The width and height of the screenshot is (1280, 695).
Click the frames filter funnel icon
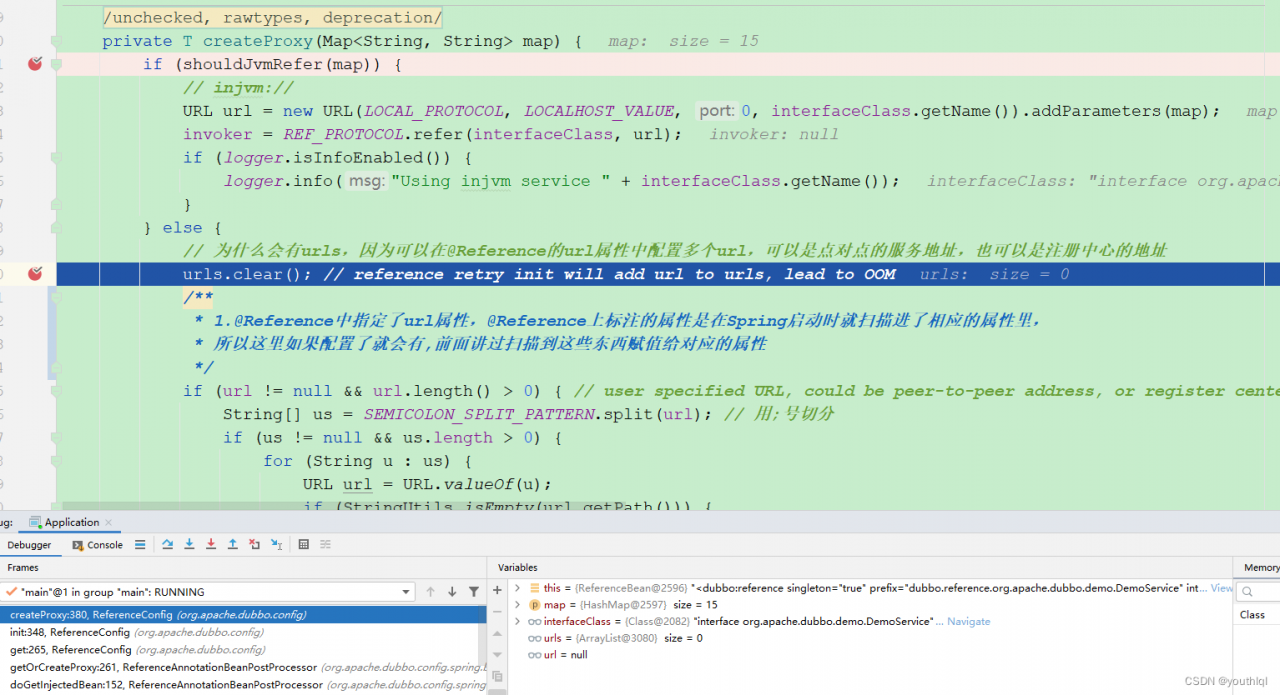(474, 592)
